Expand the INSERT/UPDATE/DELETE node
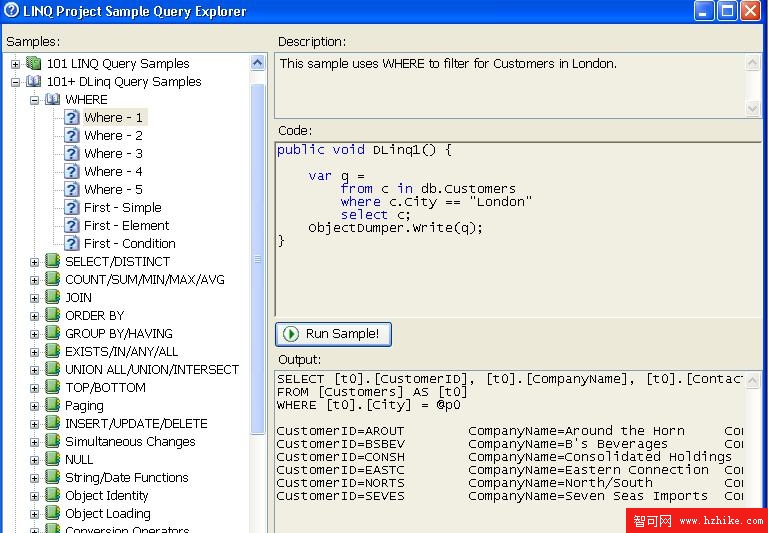The image size is (768, 533). [x=34, y=424]
